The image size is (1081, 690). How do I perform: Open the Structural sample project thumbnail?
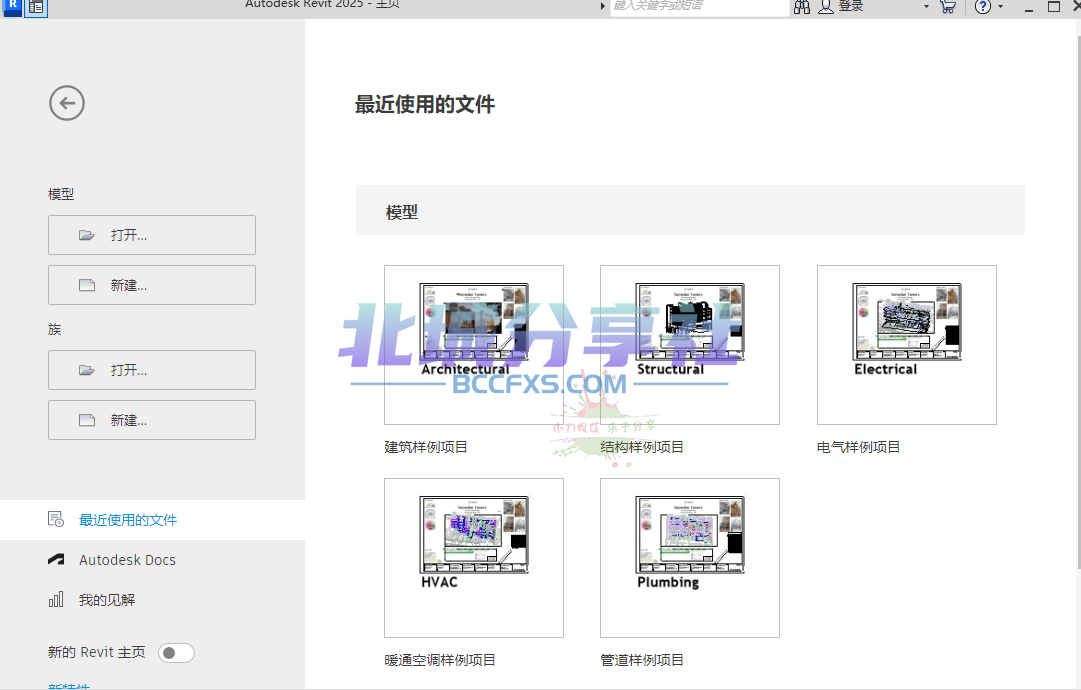click(690, 345)
